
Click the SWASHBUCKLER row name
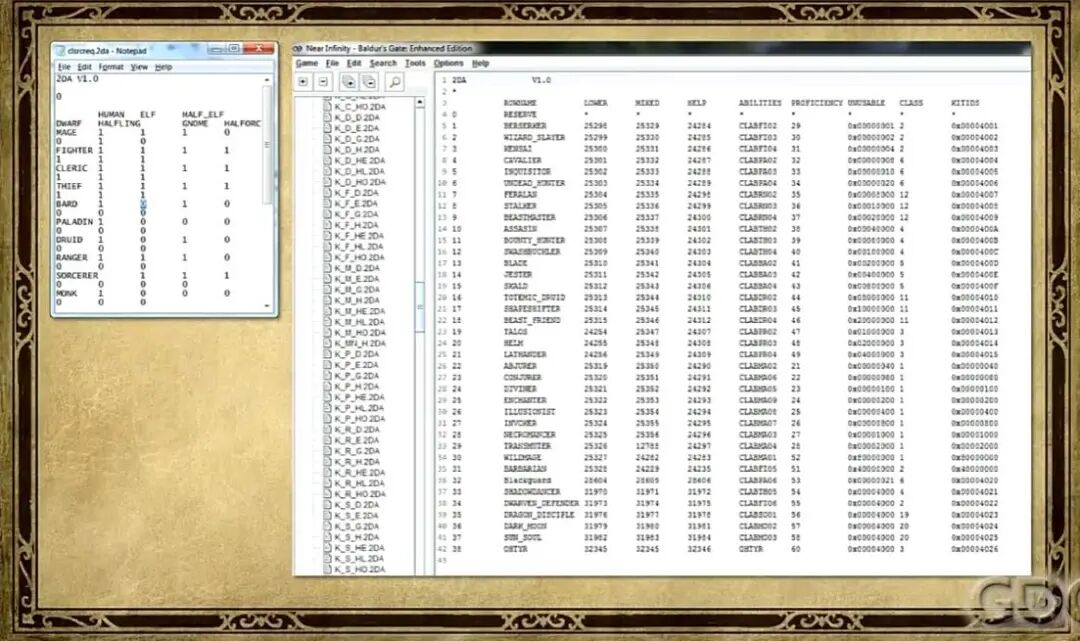[532, 251]
